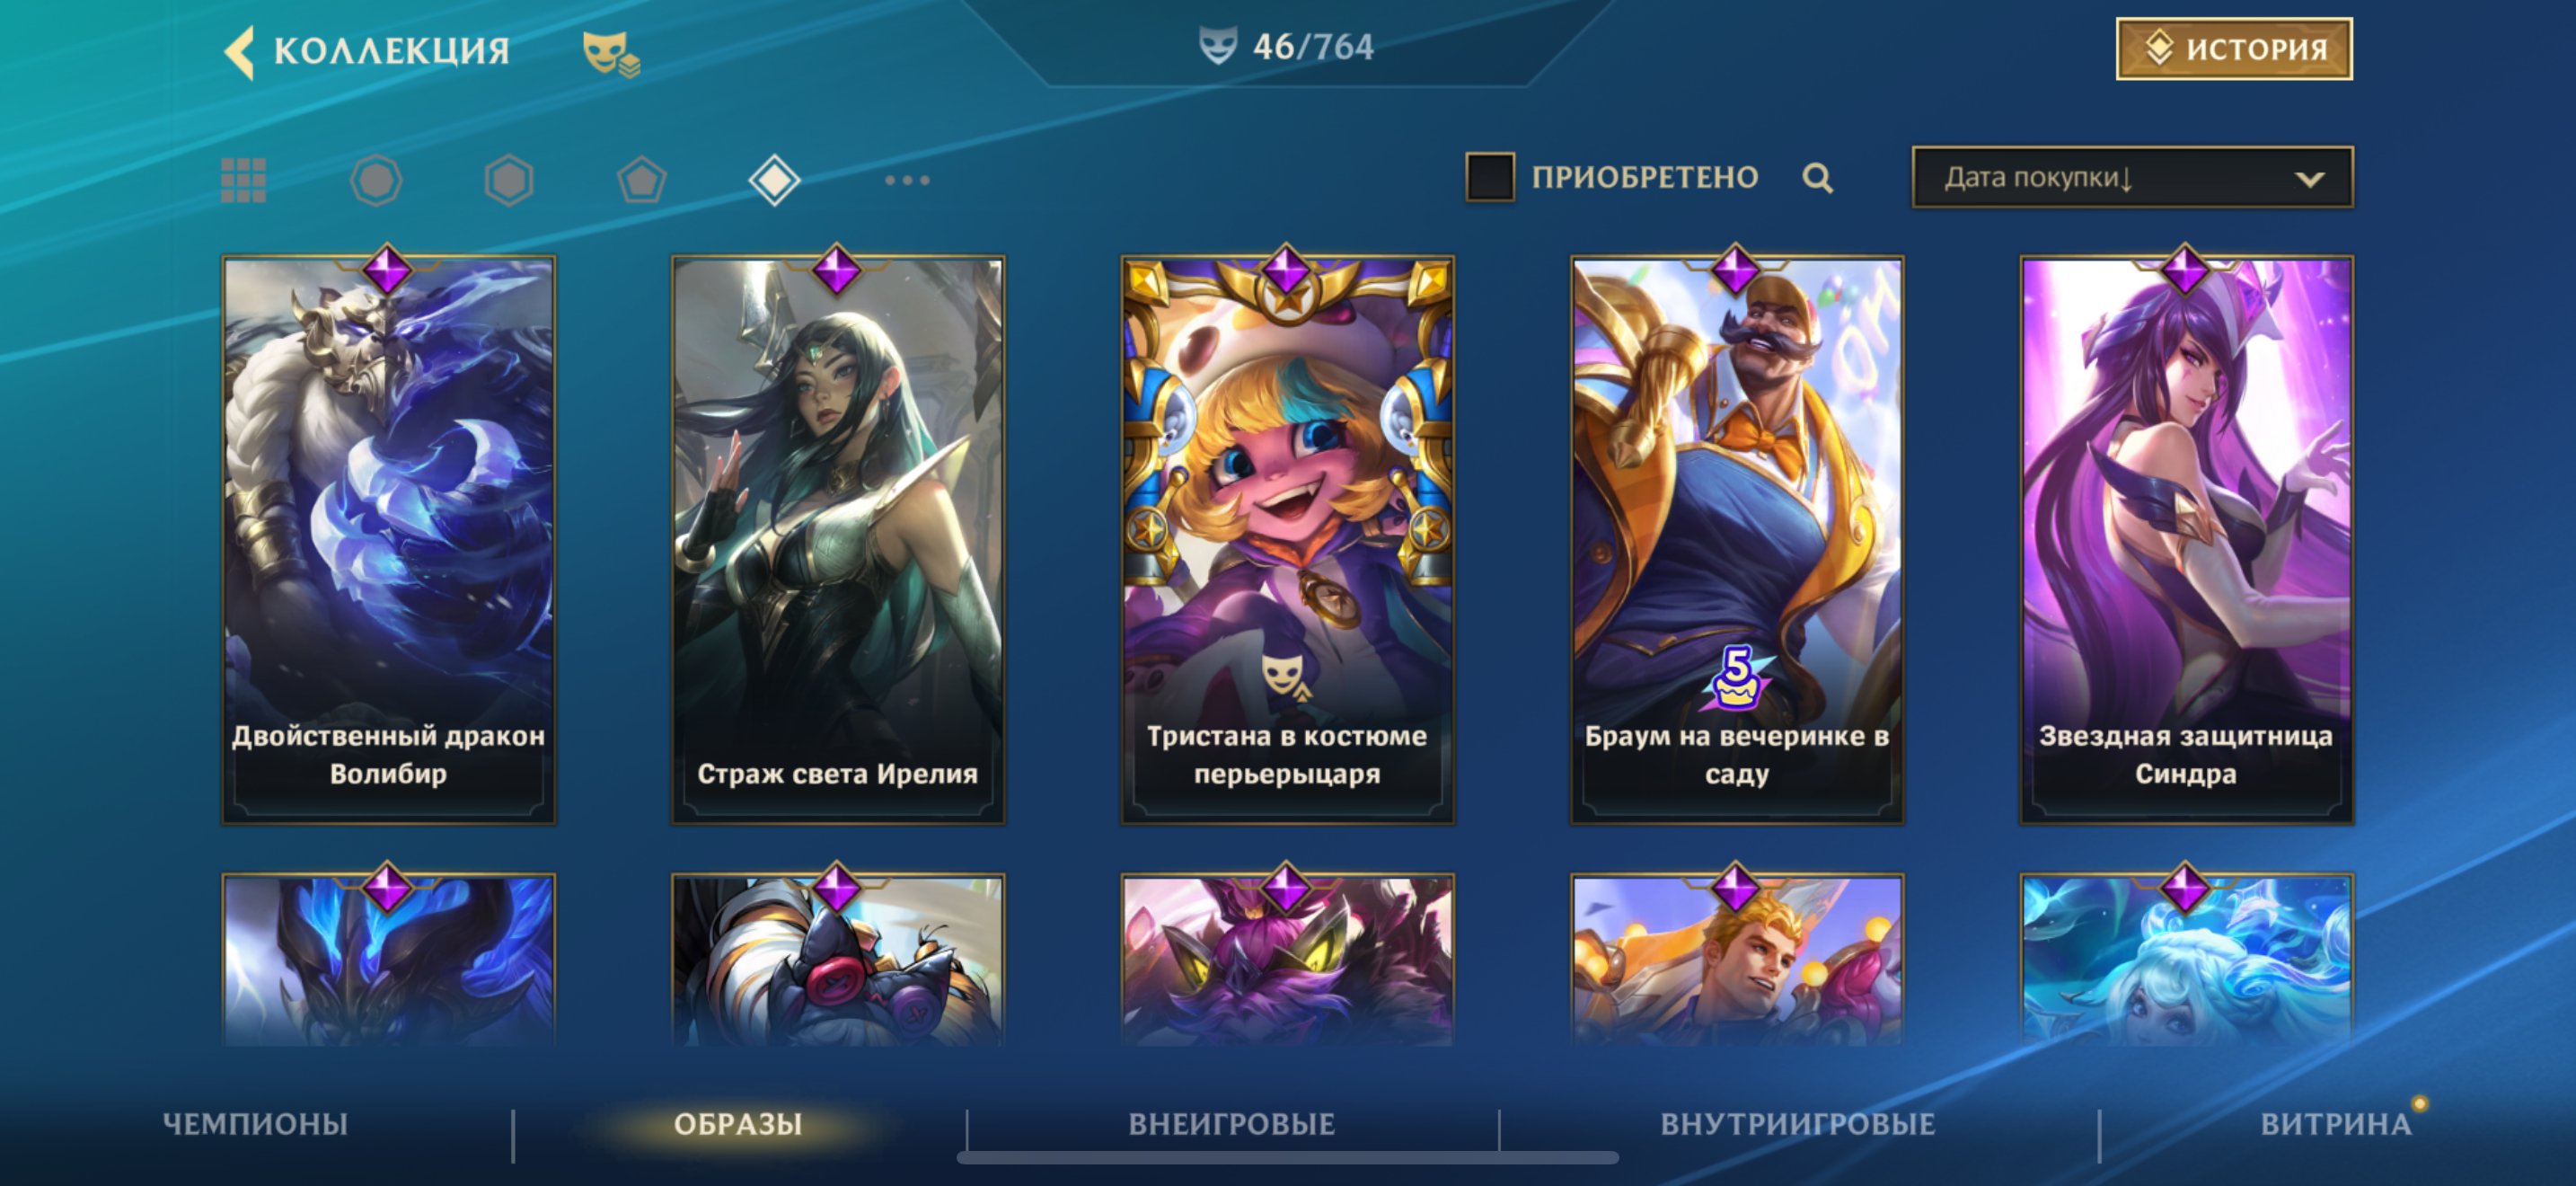
Task: Expand the Дата покупки sort dropdown
Action: pos(2132,178)
